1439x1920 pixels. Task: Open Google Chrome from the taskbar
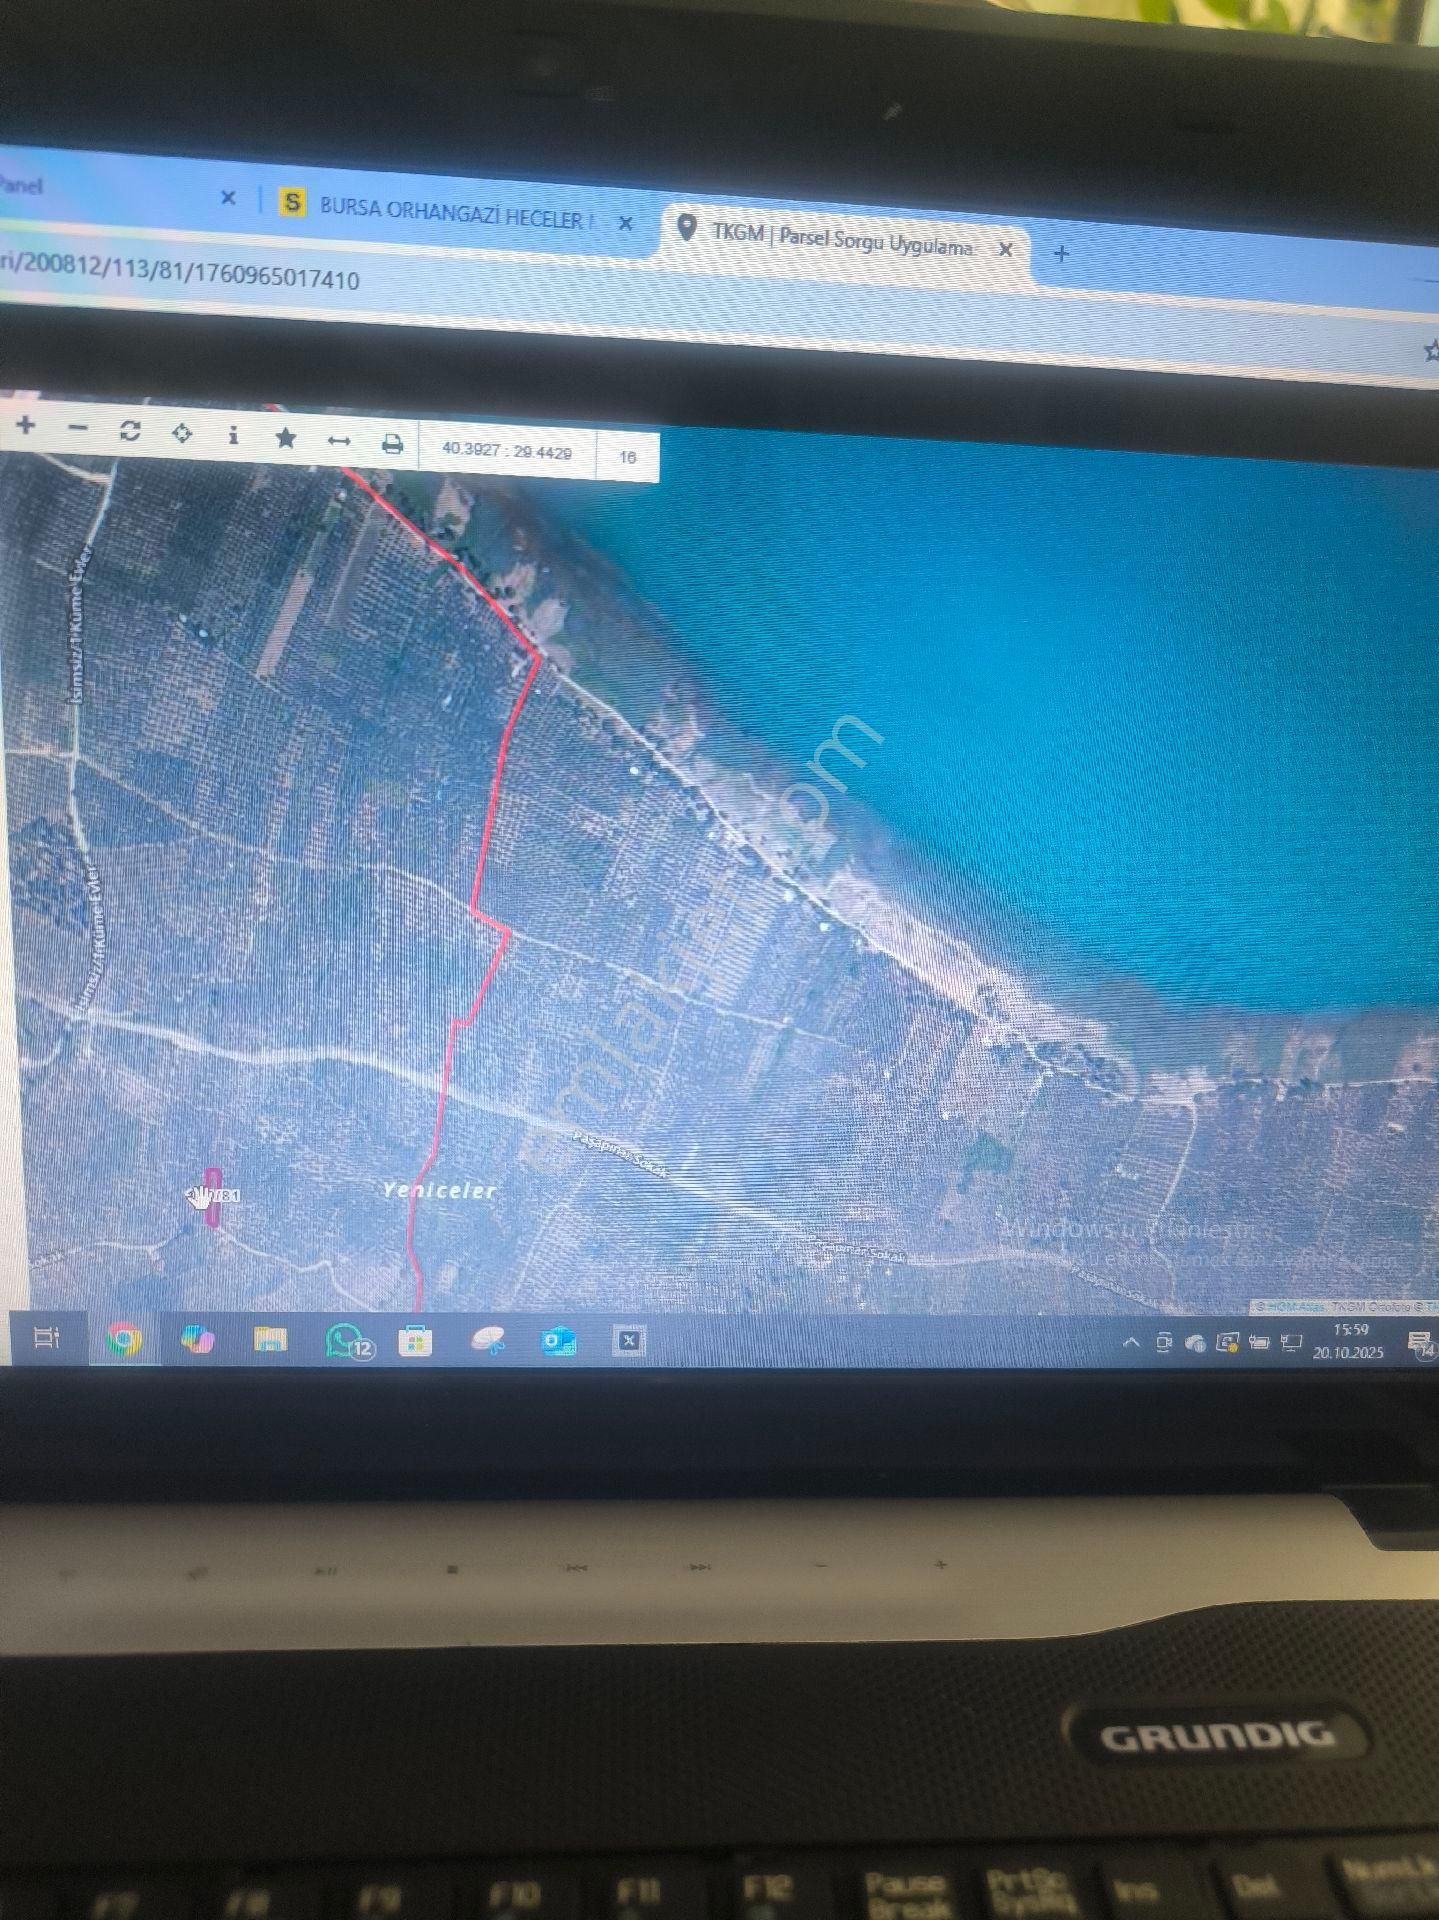pyautogui.click(x=124, y=1339)
